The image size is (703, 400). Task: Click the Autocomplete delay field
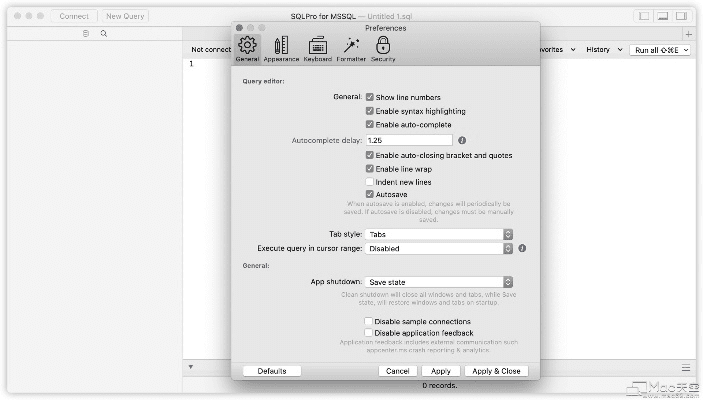(x=409, y=140)
